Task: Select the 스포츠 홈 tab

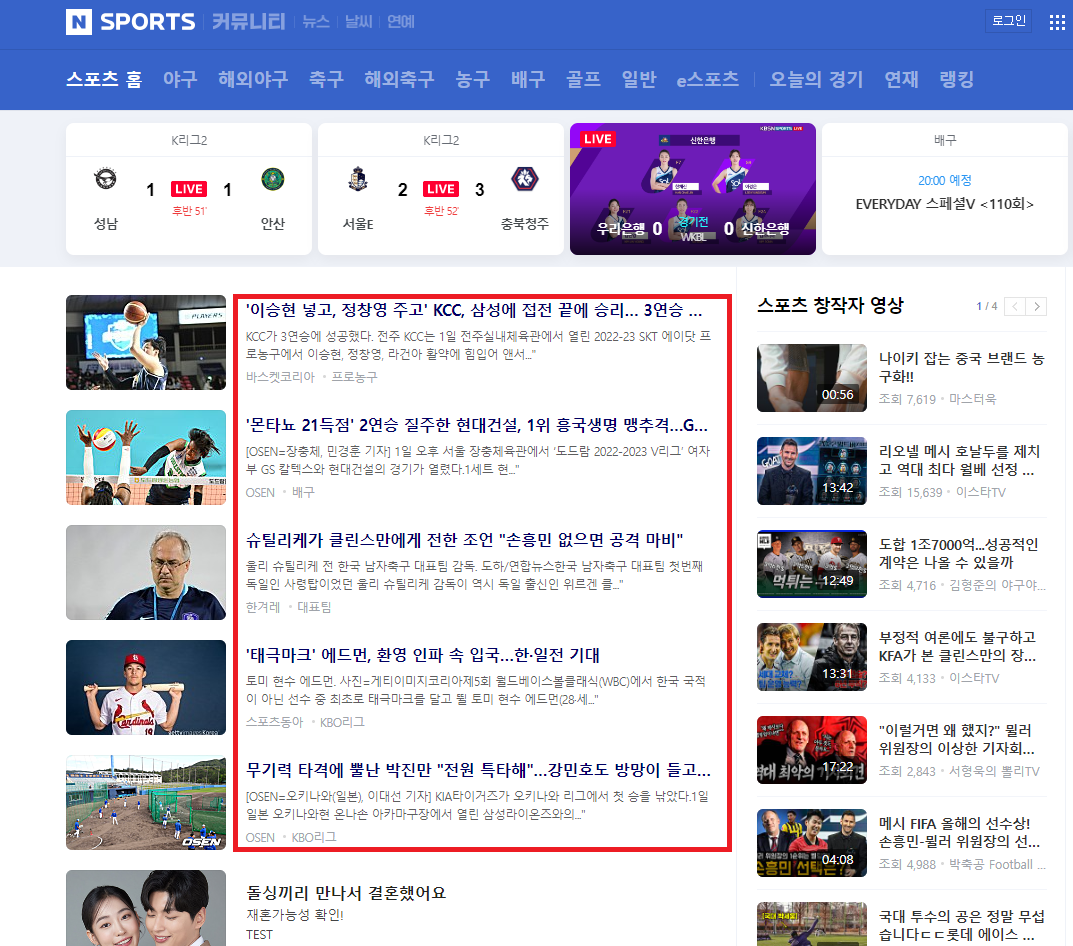Action: pos(104,79)
